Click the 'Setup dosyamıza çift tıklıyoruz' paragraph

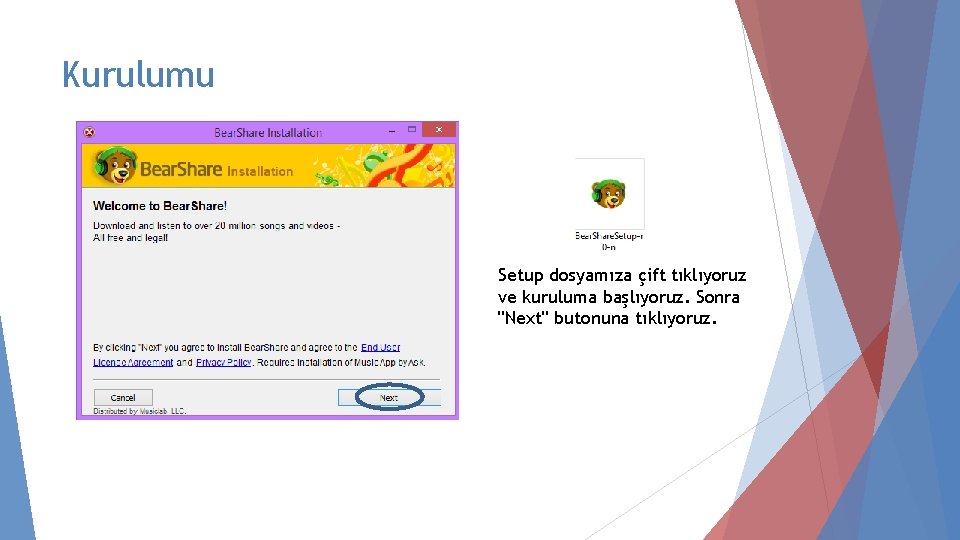(622, 297)
